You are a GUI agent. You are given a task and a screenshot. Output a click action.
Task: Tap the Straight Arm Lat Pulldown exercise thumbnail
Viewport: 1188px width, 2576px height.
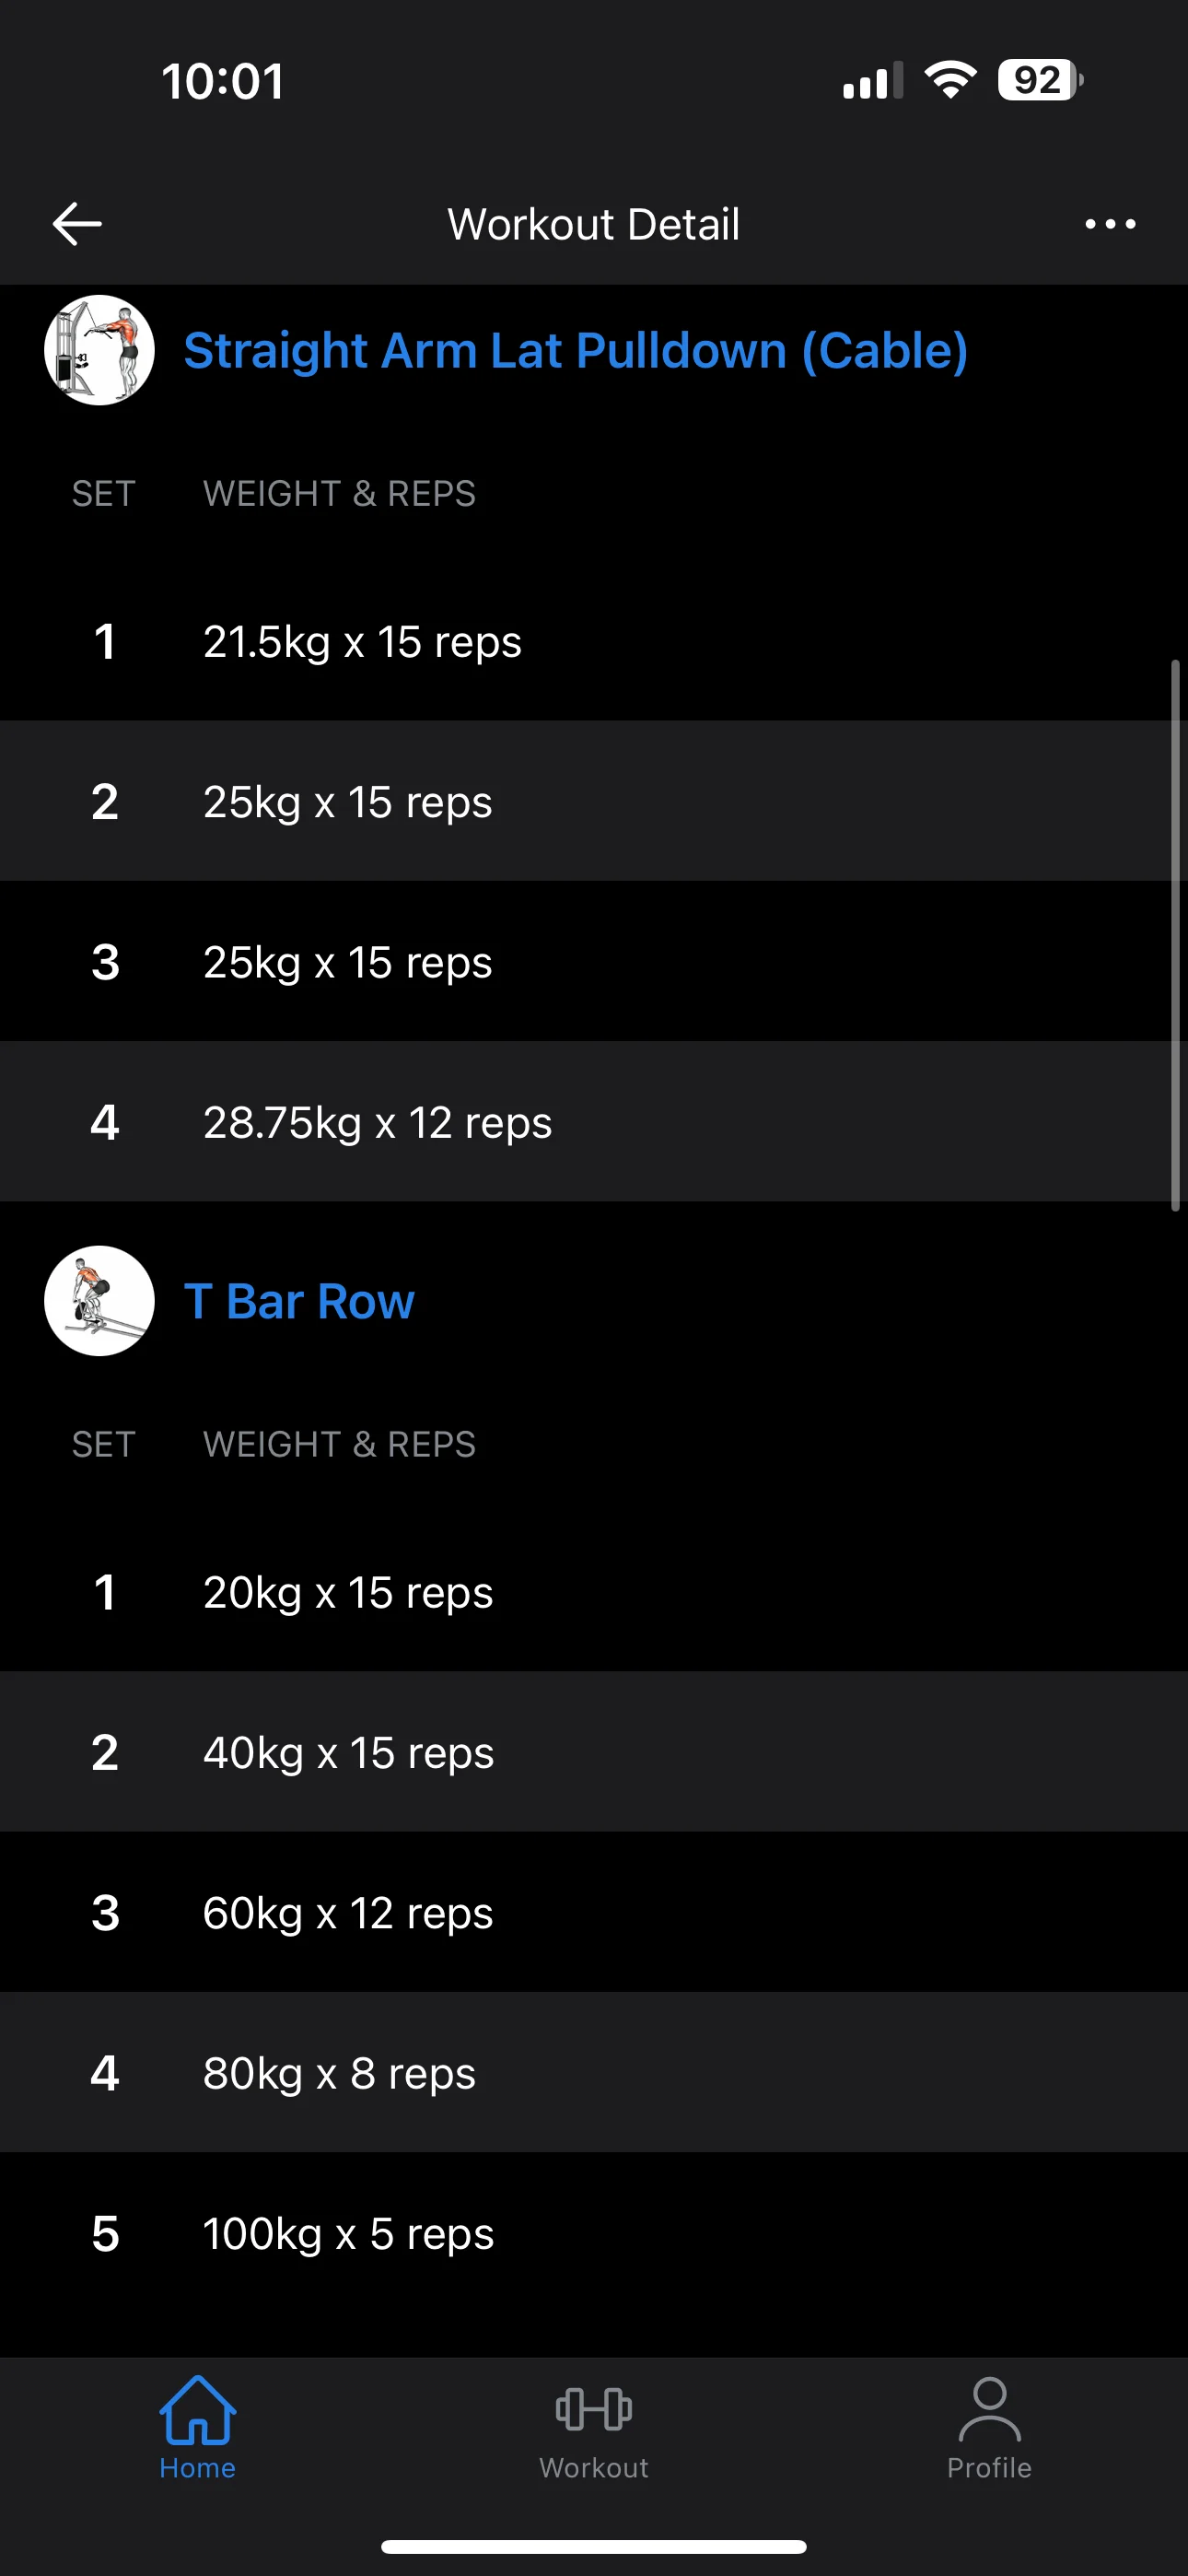[99, 350]
